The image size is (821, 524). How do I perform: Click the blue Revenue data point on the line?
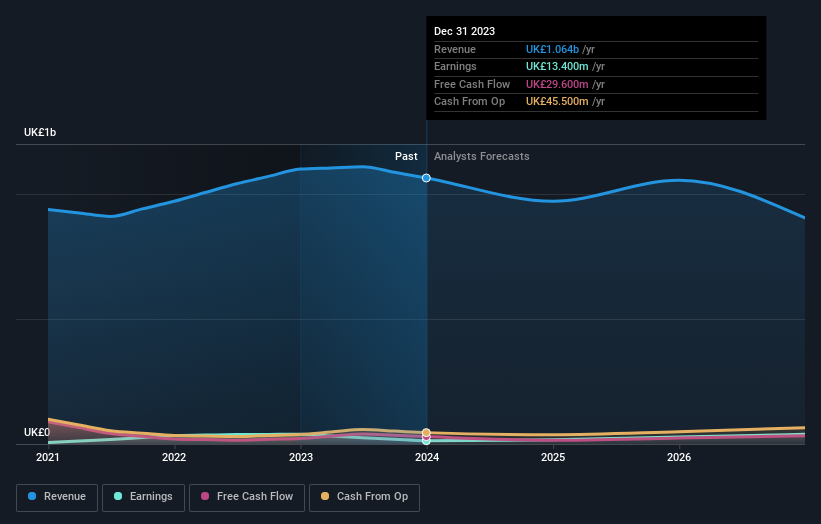(x=426, y=178)
